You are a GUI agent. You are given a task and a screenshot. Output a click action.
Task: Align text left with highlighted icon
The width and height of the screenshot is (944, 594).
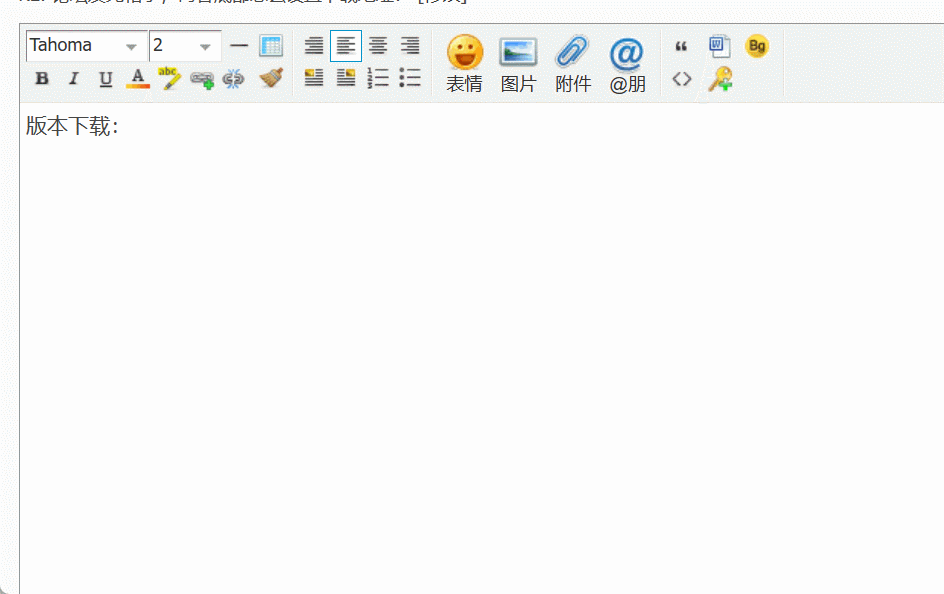[x=346, y=46]
